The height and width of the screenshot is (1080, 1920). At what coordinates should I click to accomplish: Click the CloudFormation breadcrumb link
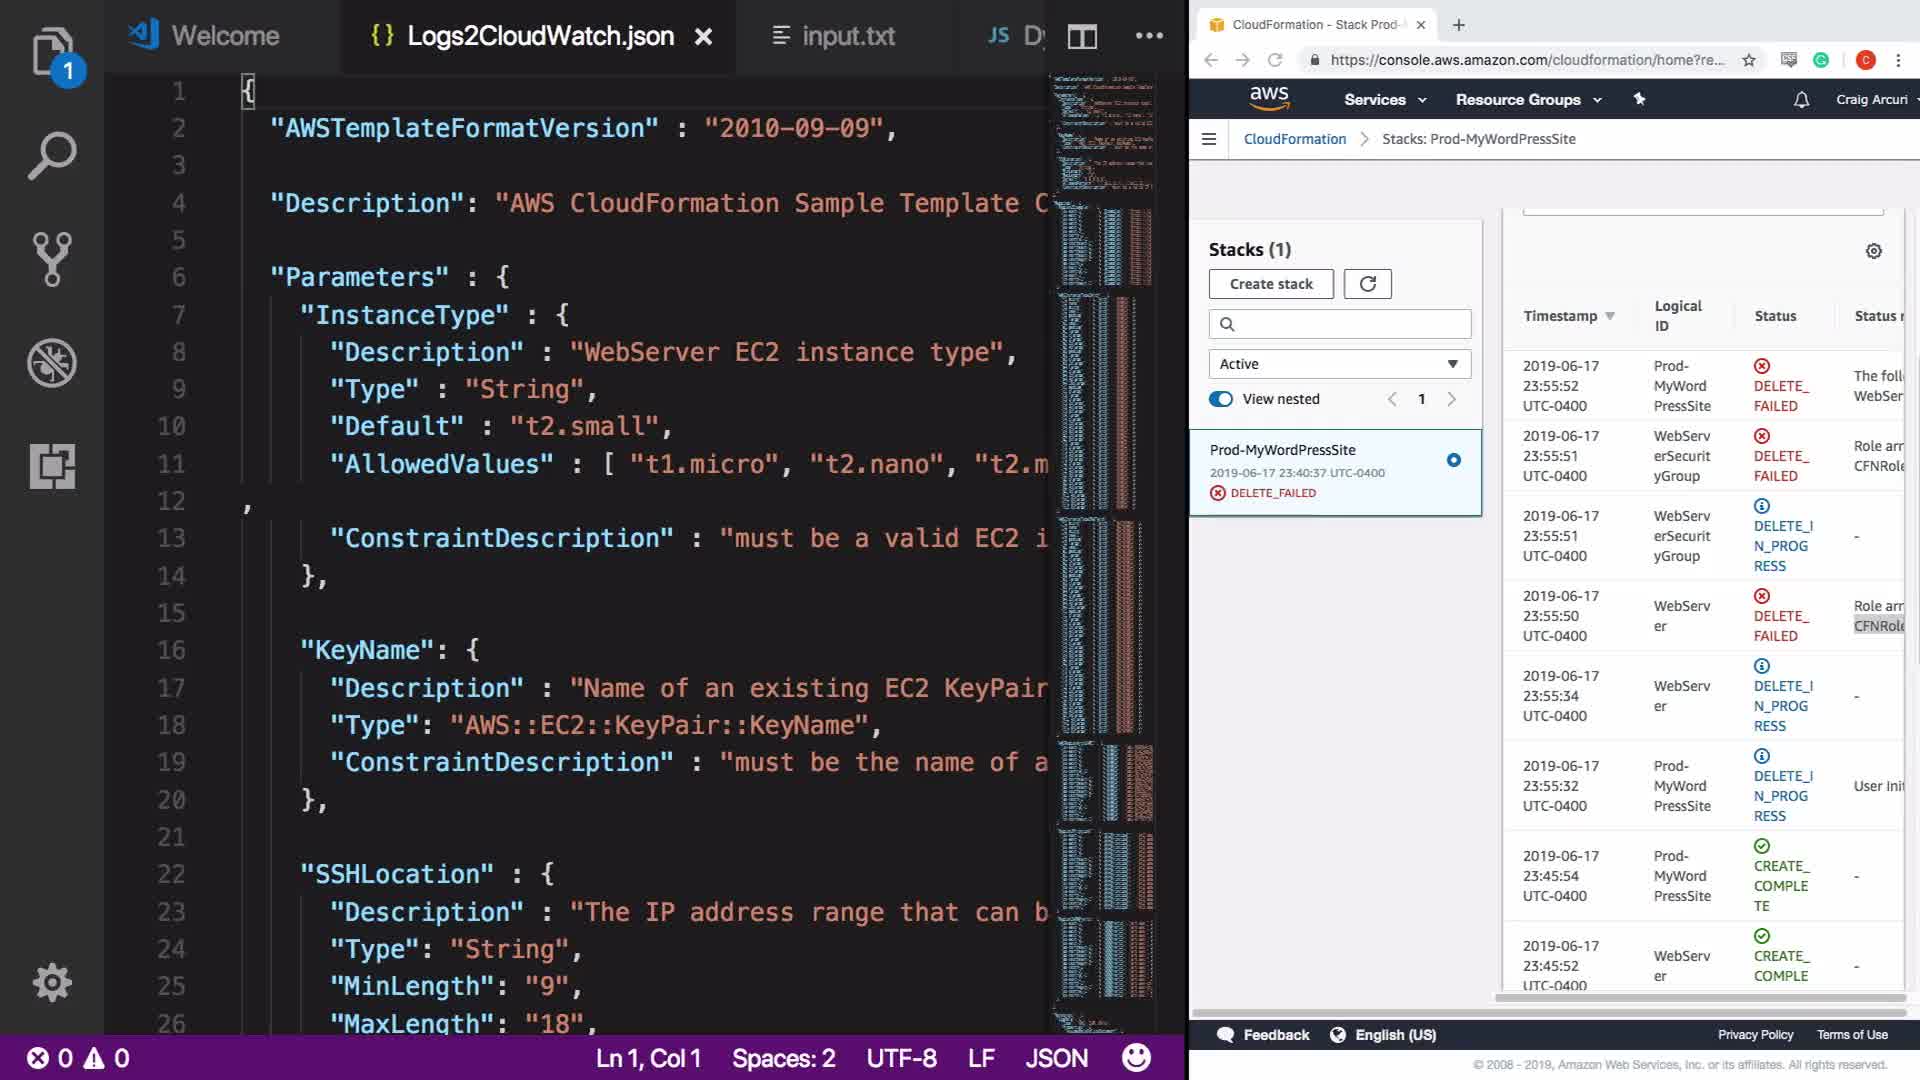point(1294,139)
